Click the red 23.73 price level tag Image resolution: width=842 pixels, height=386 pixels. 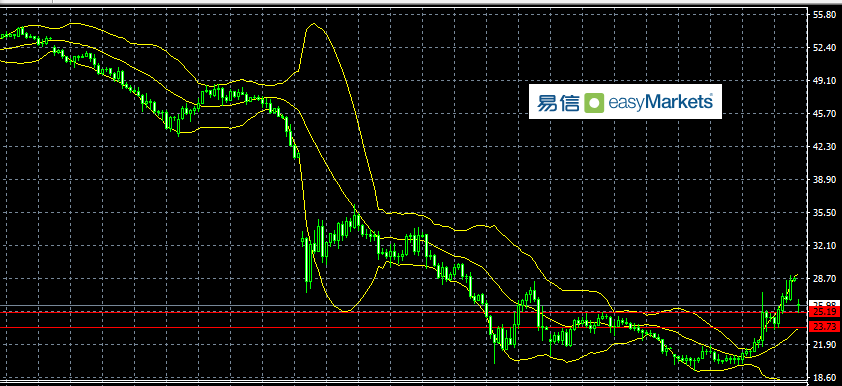click(x=825, y=327)
